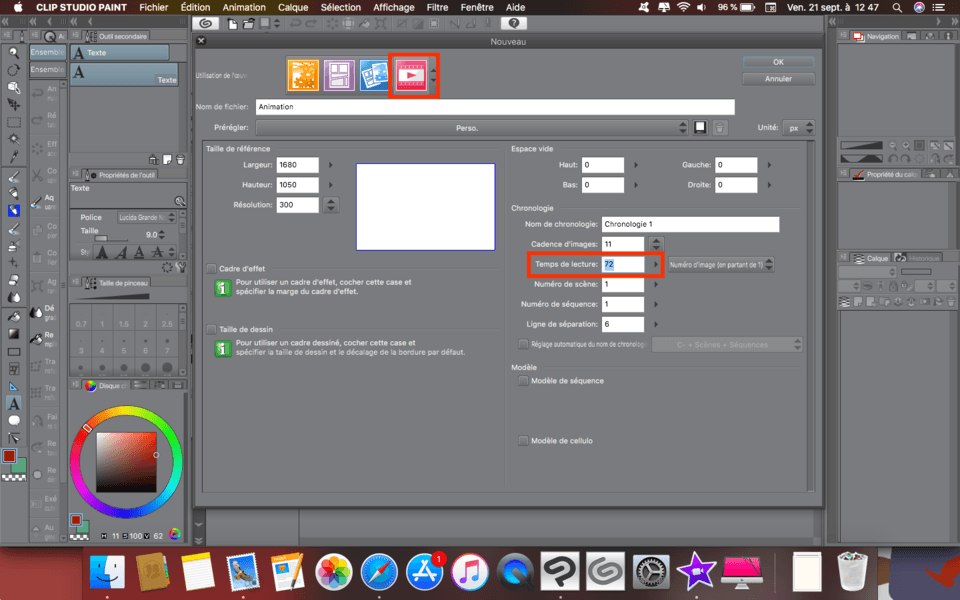The width and height of the screenshot is (960, 600).
Task: Pick the purple Comic work type icon
Action: (x=339, y=76)
